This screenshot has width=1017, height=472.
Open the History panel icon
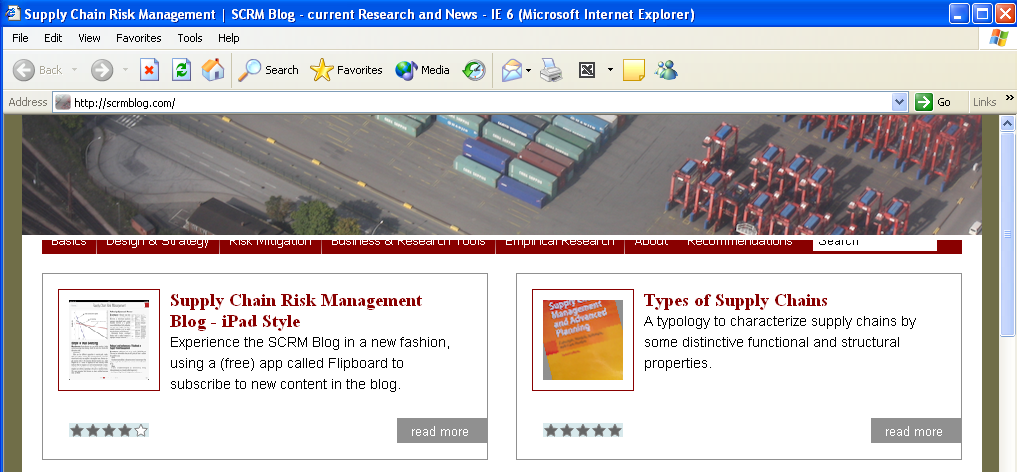474,70
